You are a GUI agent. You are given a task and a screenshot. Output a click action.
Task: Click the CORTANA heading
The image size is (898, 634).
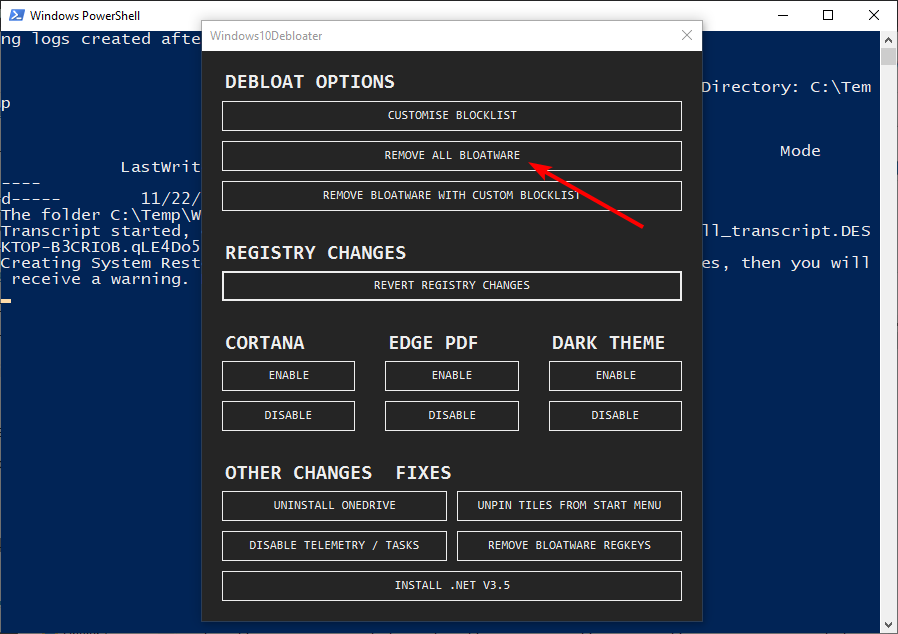tap(265, 342)
